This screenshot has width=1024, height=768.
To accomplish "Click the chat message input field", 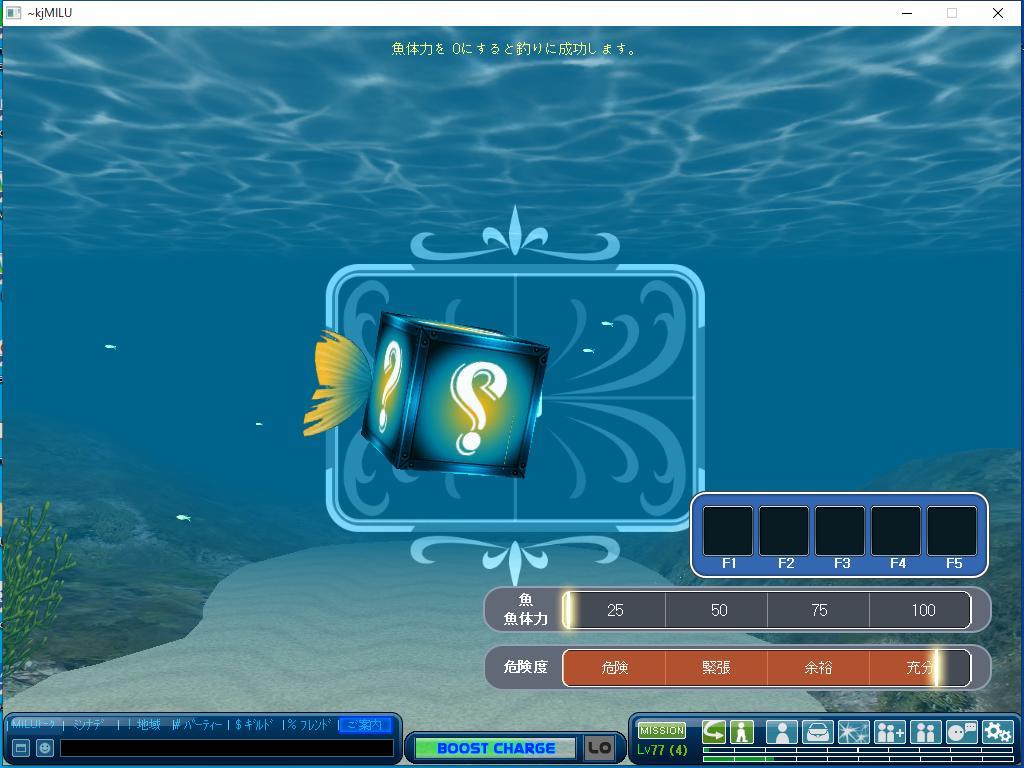I will [226, 748].
